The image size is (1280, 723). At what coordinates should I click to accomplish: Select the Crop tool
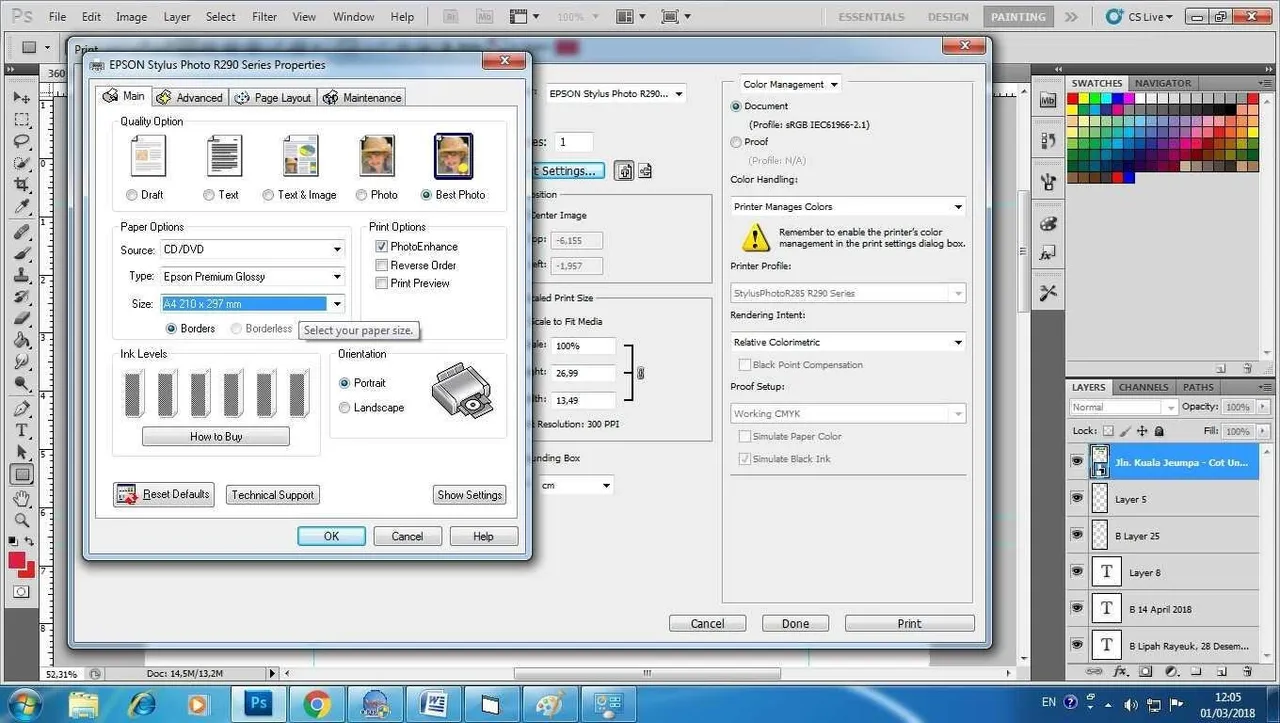pos(21,186)
